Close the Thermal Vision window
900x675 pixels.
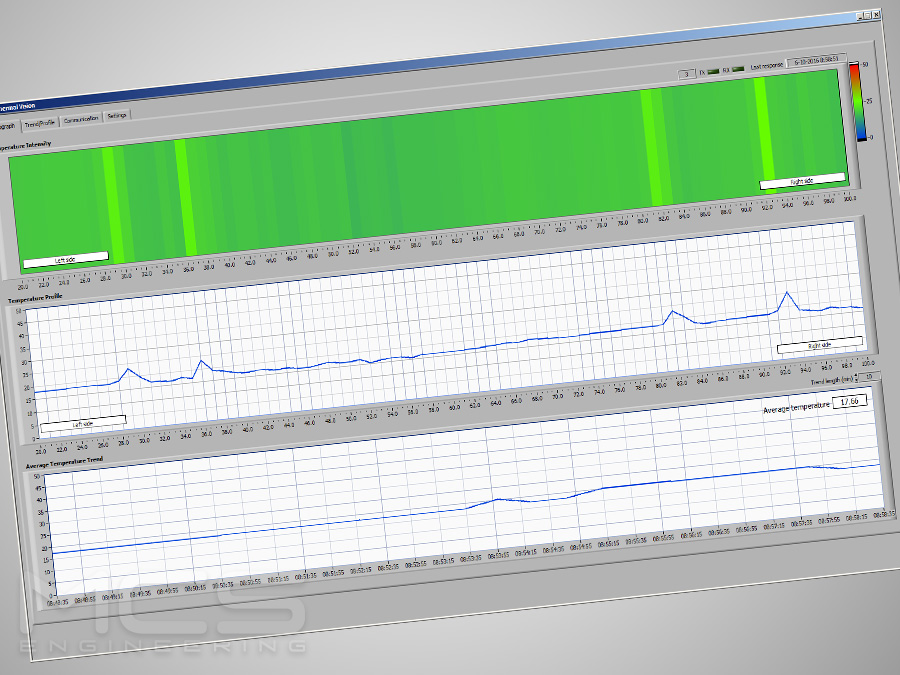[877, 14]
